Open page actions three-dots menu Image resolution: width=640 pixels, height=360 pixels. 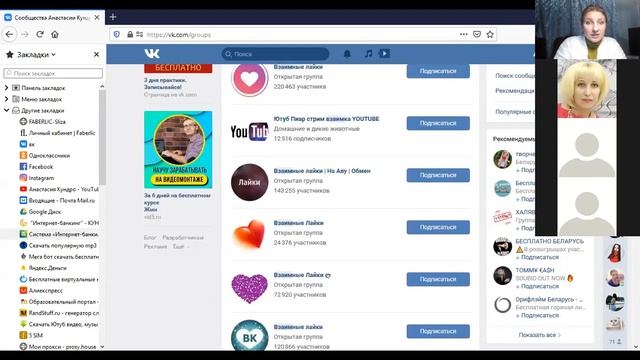pyautogui.click(x=463, y=34)
